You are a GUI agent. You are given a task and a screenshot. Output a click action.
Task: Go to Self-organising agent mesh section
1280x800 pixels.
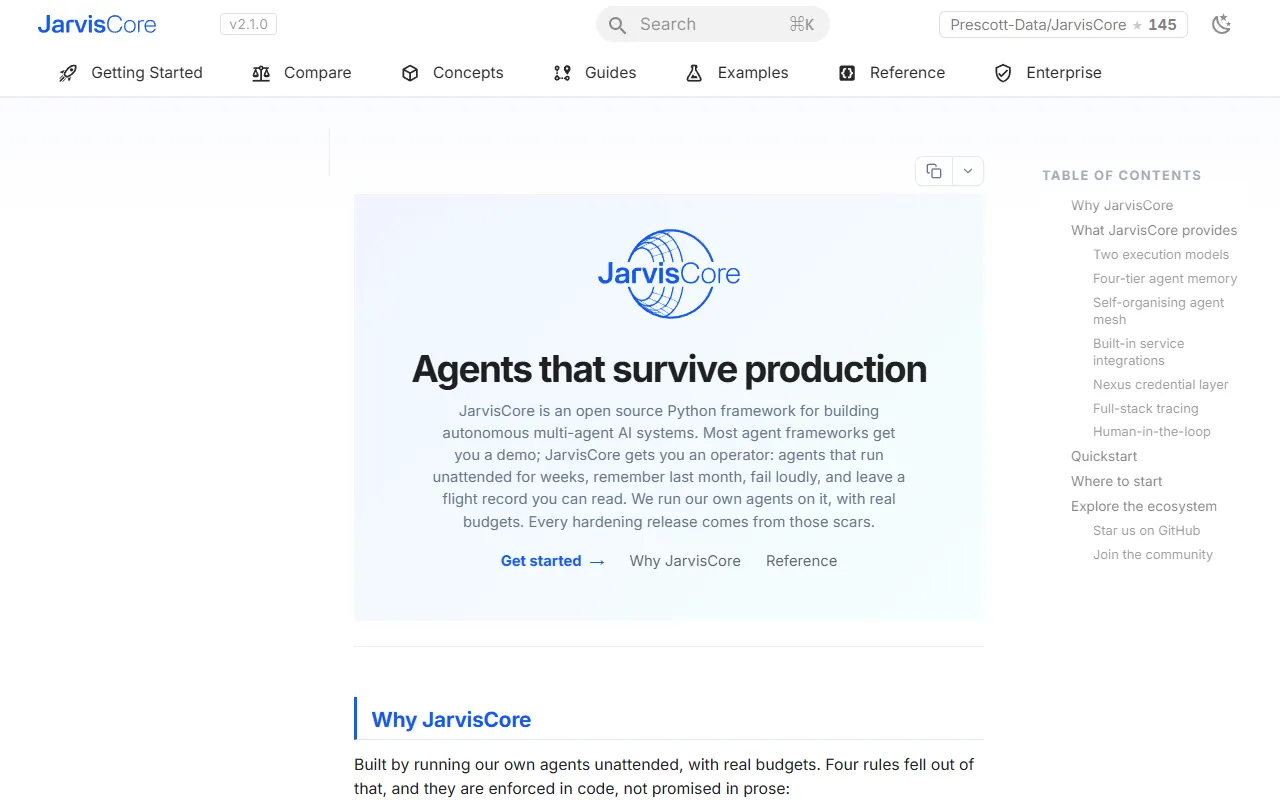click(x=1158, y=311)
